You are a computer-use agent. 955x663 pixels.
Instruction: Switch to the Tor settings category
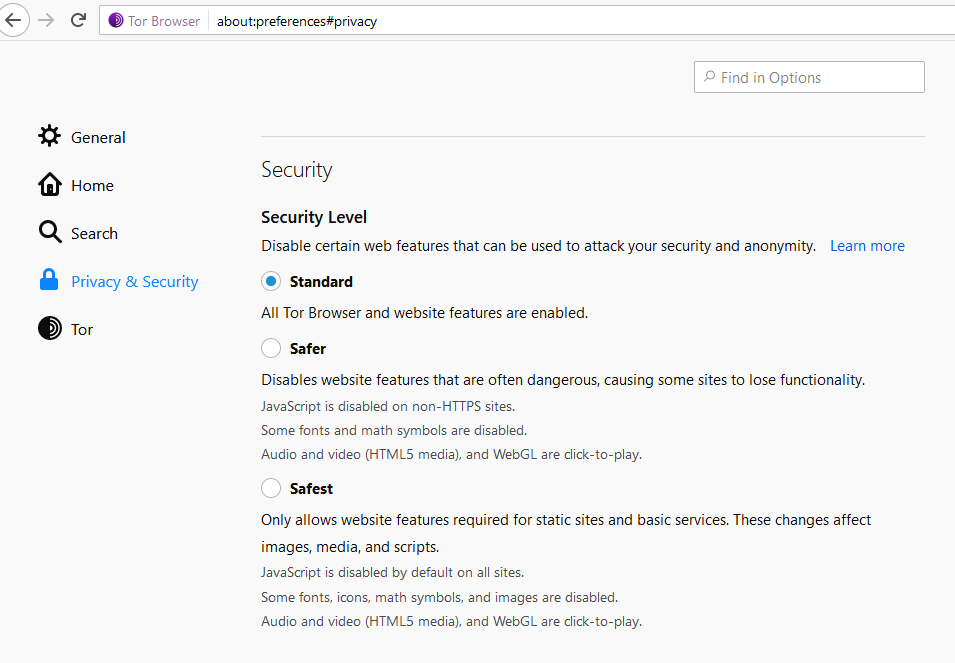coord(82,329)
